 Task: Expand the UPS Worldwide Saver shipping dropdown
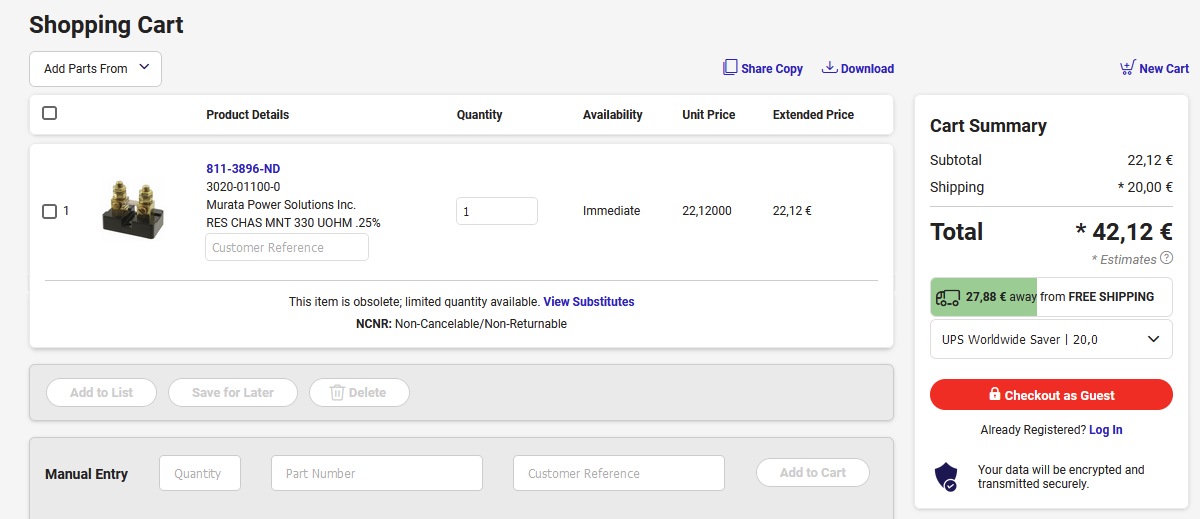coord(1051,339)
